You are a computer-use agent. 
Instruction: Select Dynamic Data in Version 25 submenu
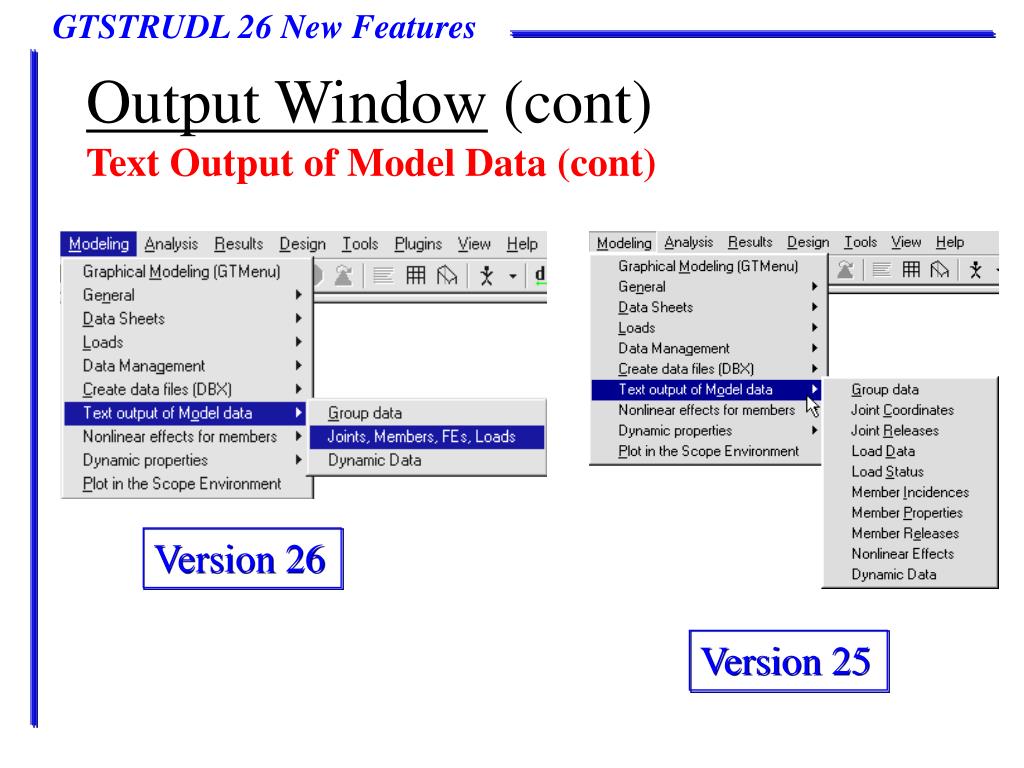[x=910, y=574]
